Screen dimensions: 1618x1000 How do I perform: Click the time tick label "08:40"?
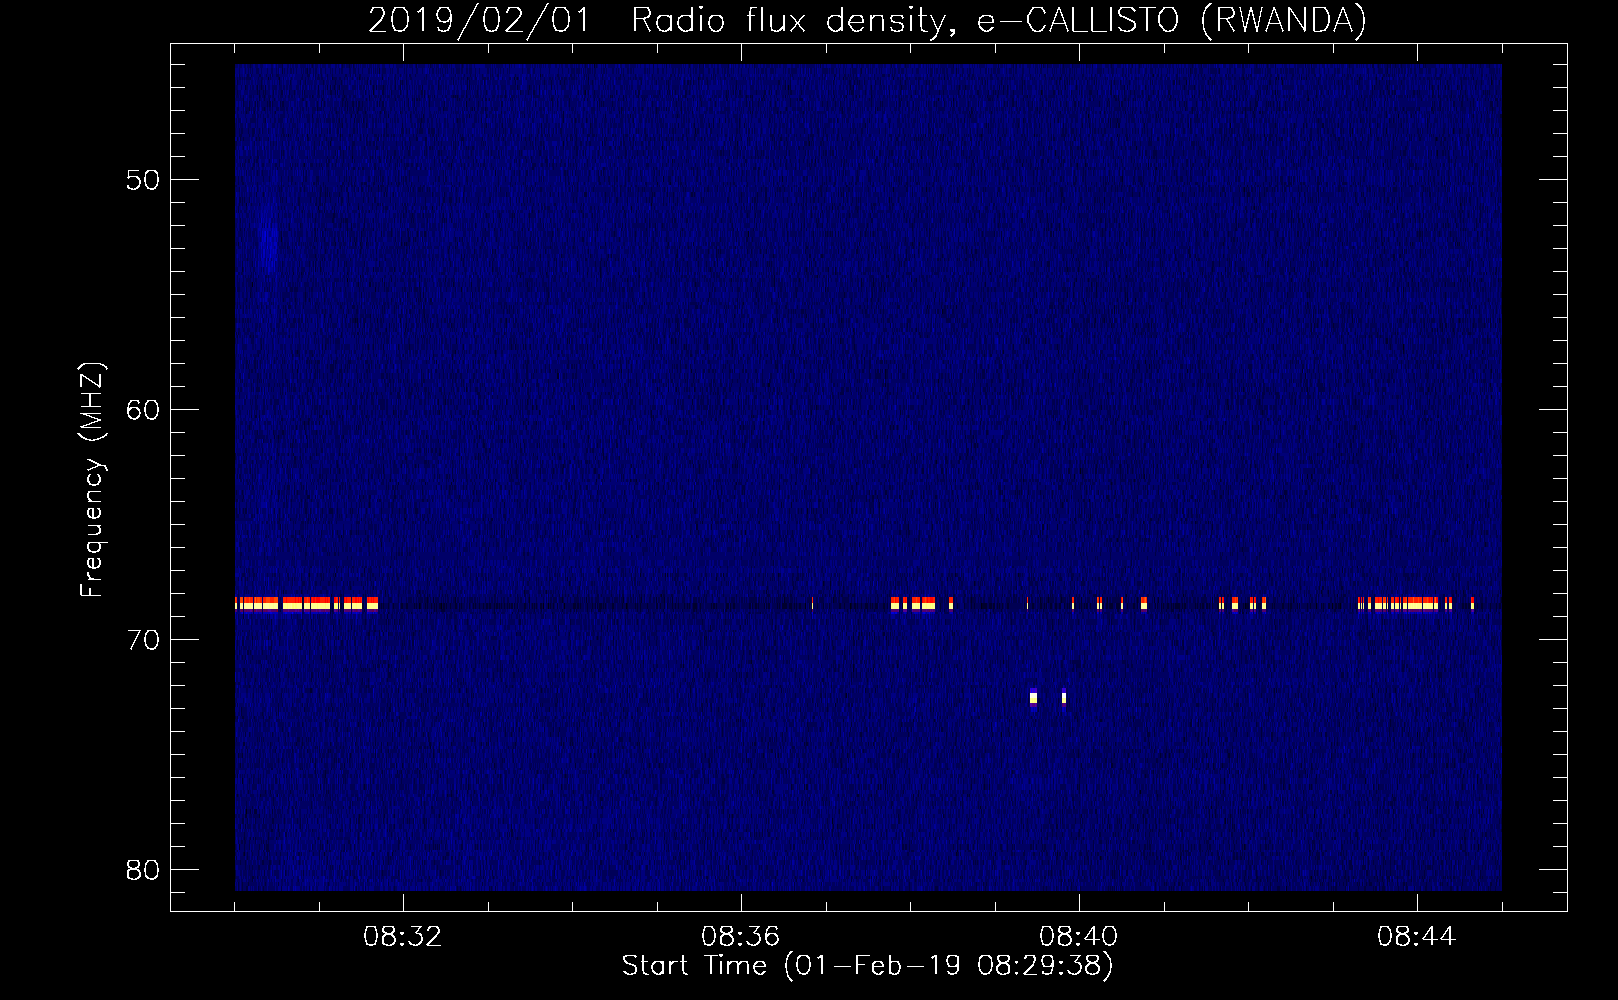coord(1079,937)
